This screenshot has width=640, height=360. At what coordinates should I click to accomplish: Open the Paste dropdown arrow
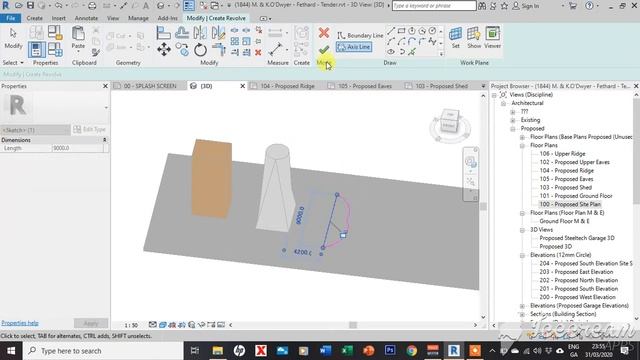coord(78,51)
